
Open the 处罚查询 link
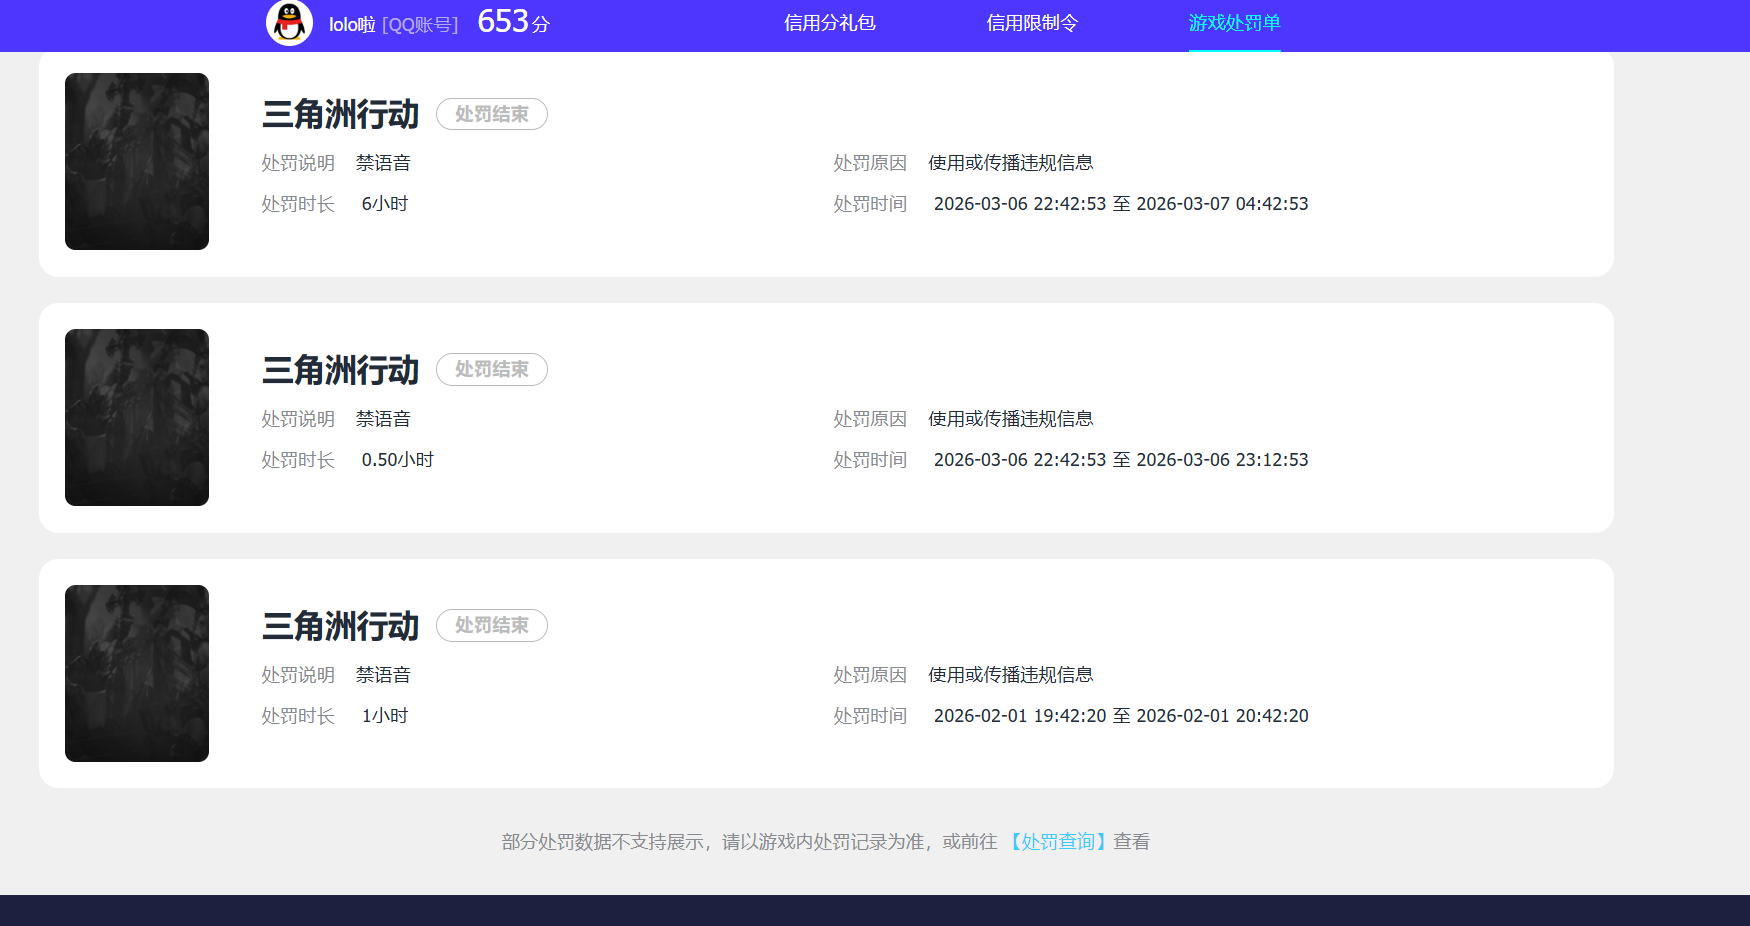click(x=1058, y=842)
